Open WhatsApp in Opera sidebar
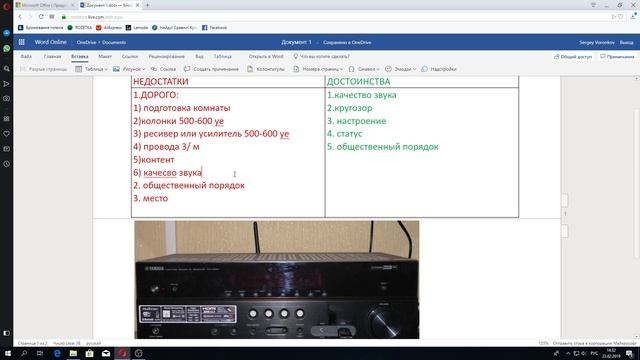Screen dimensions: 640x360 point(6,49)
